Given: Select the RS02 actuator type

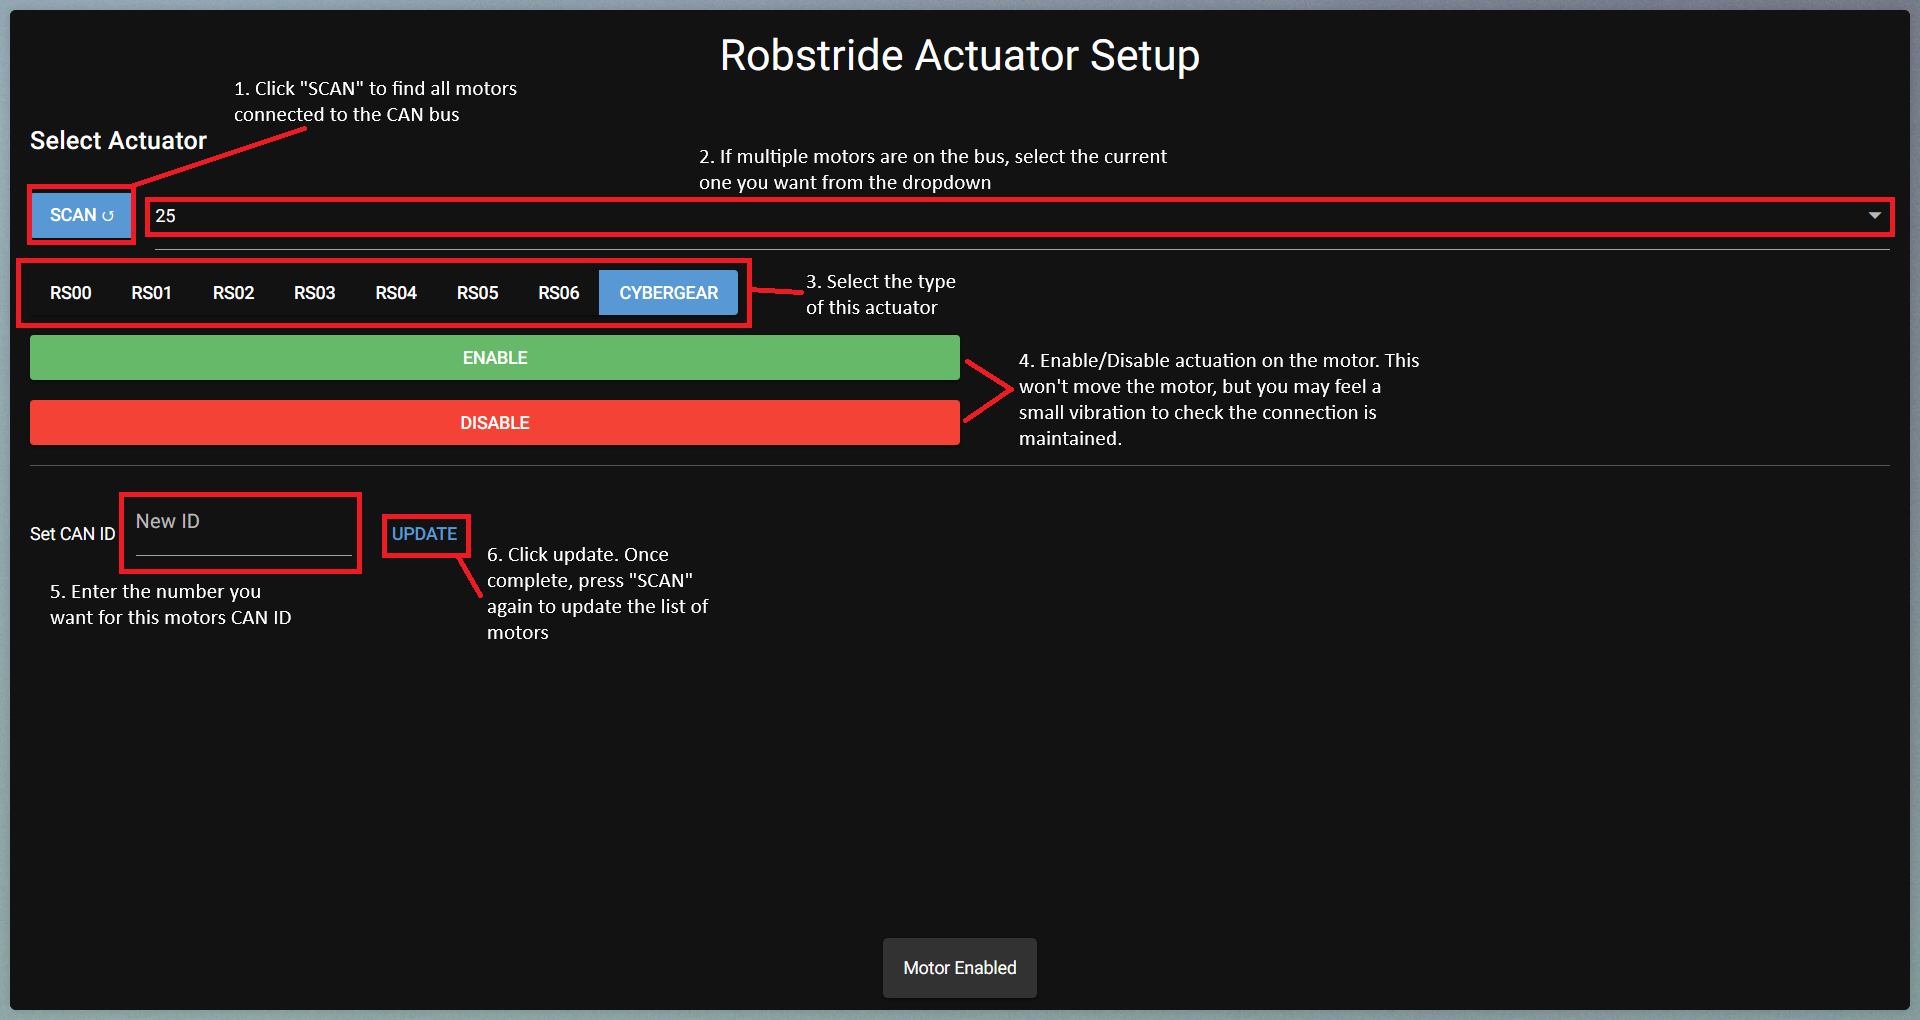Looking at the screenshot, I should (x=233, y=293).
